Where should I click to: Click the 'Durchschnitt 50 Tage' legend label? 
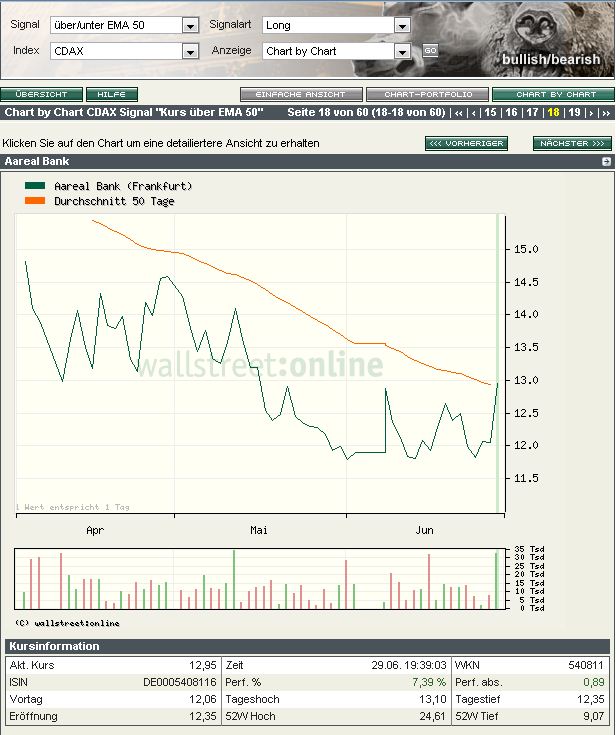(114, 201)
